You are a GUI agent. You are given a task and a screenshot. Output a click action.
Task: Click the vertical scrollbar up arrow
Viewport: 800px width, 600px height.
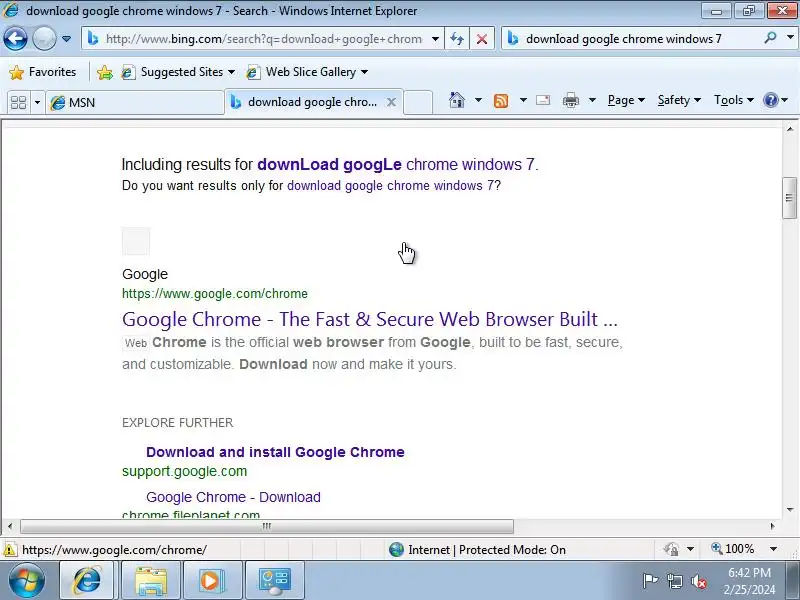(790, 129)
